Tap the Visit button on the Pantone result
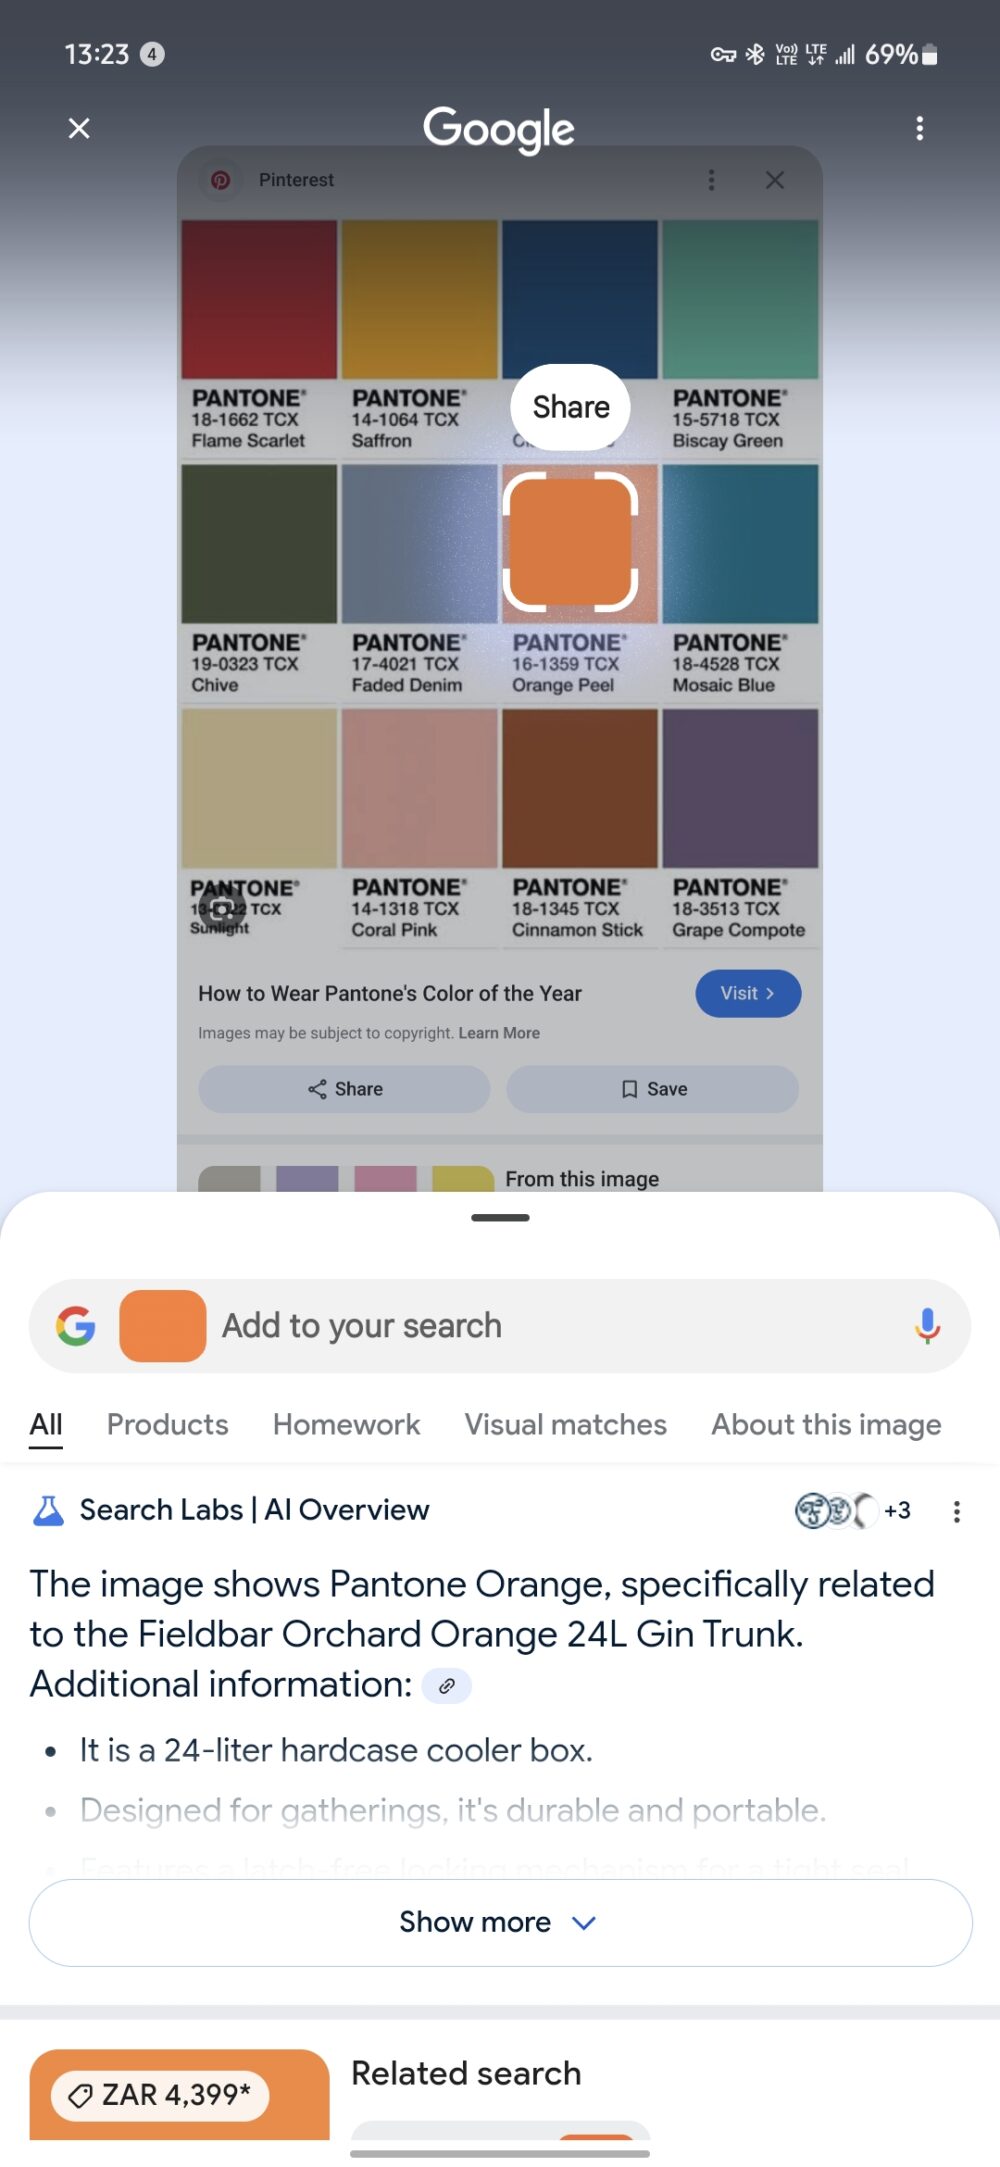Screen dimensions: 1000x2167 747,993
